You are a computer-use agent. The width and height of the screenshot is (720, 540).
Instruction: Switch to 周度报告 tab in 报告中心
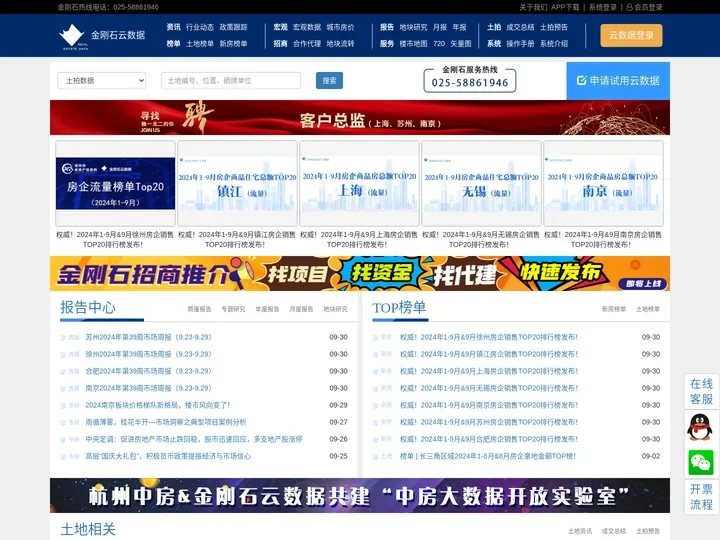click(x=199, y=309)
